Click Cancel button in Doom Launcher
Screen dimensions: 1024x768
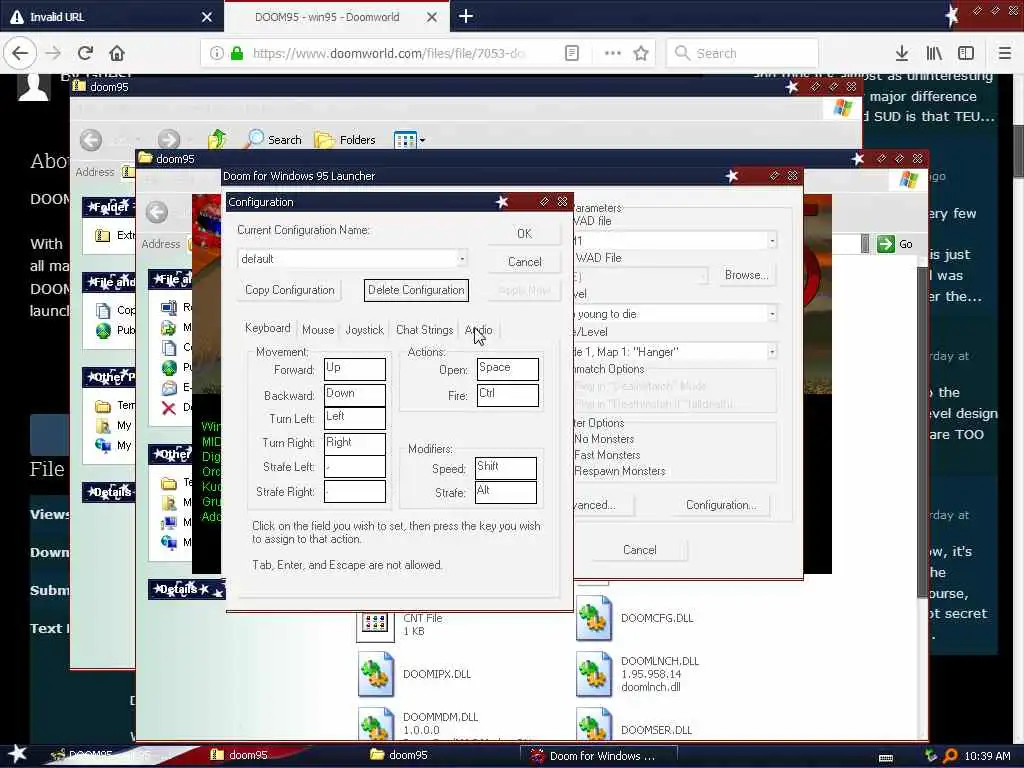point(639,550)
